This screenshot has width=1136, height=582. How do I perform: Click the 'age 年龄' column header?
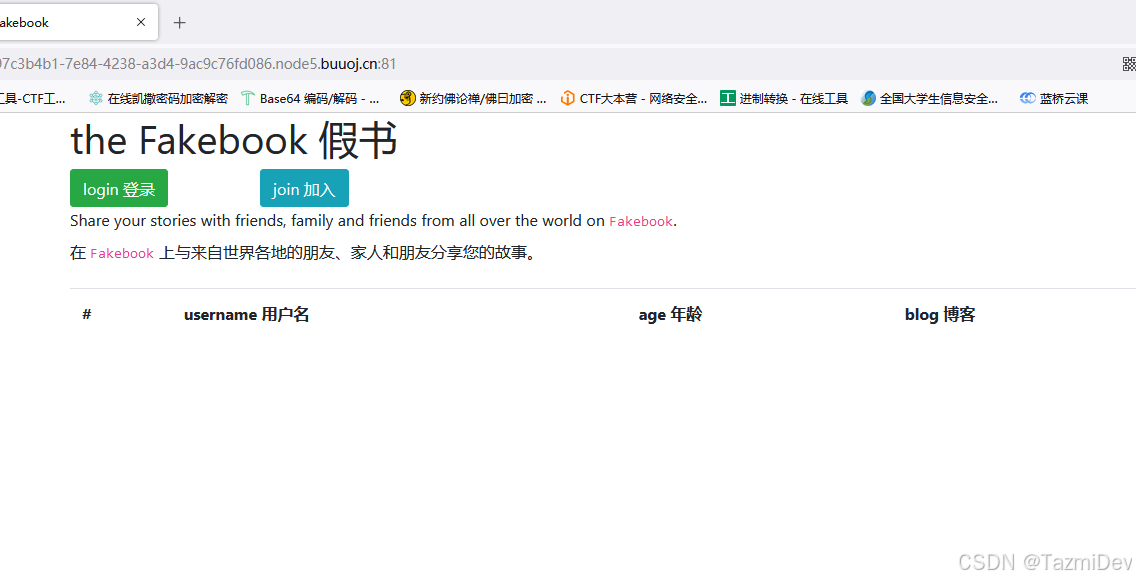click(x=670, y=315)
